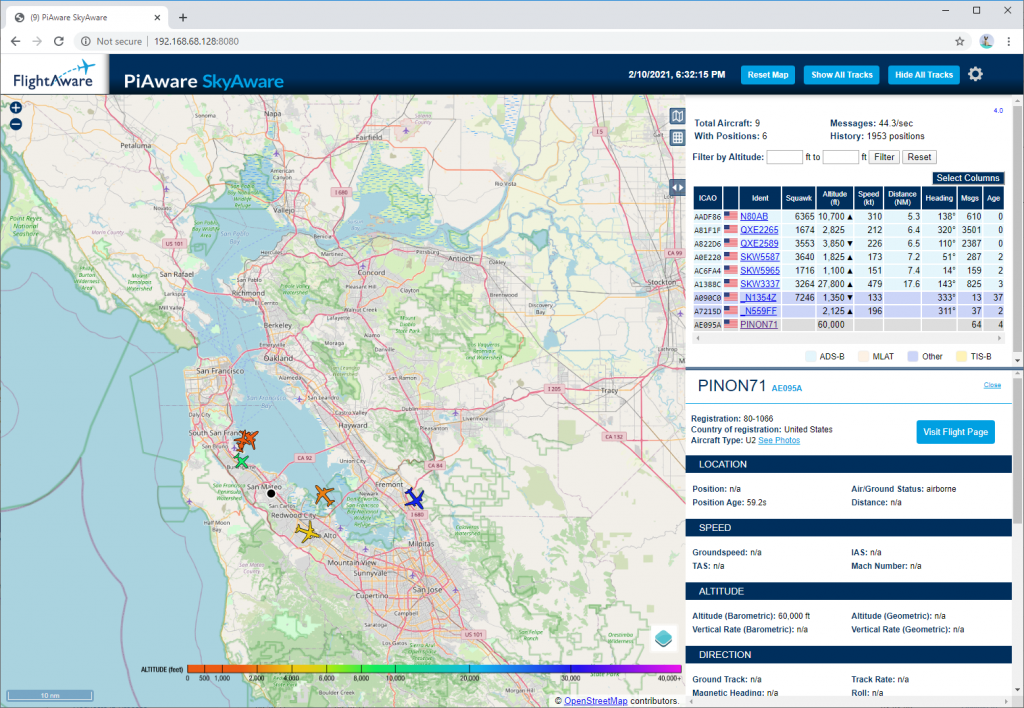Zoom out the map with minus icon
Screen dimensions: 1024x708
16,124
